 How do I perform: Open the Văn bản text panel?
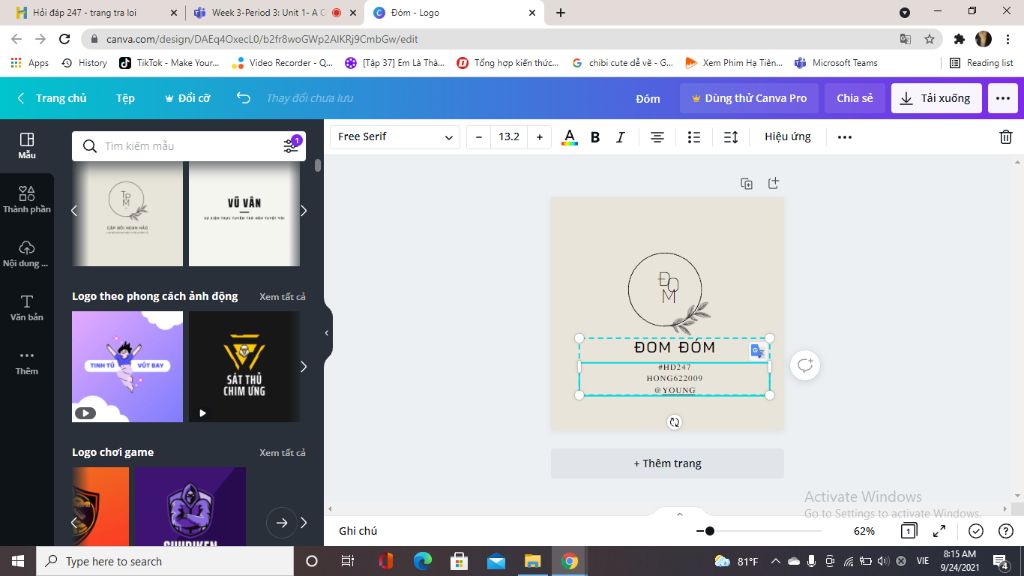coord(27,308)
